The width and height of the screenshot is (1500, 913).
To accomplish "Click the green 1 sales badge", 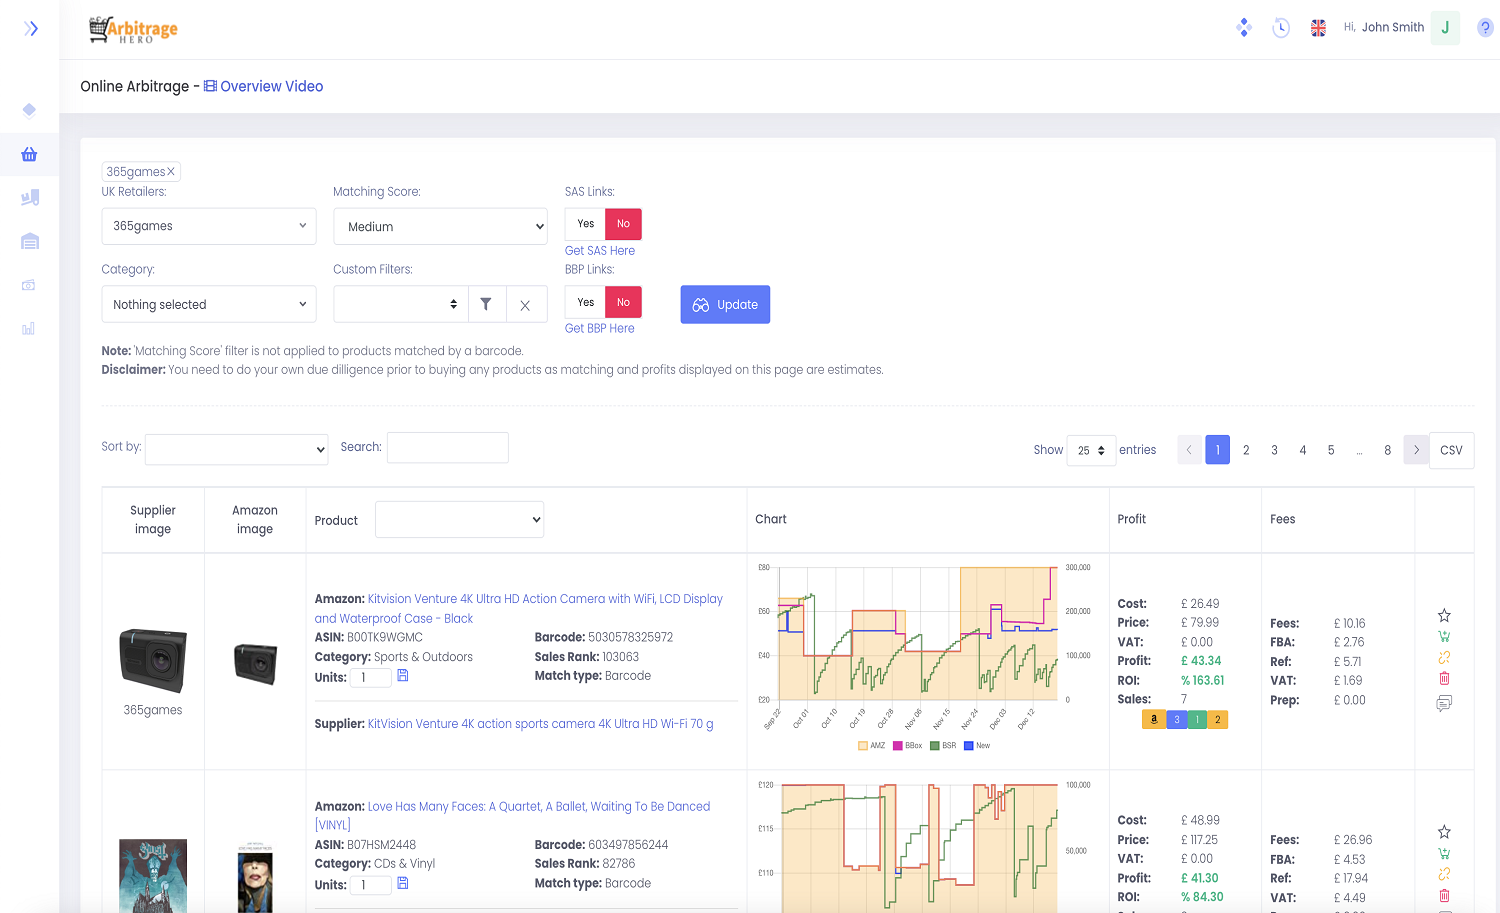I will [1197, 719].
